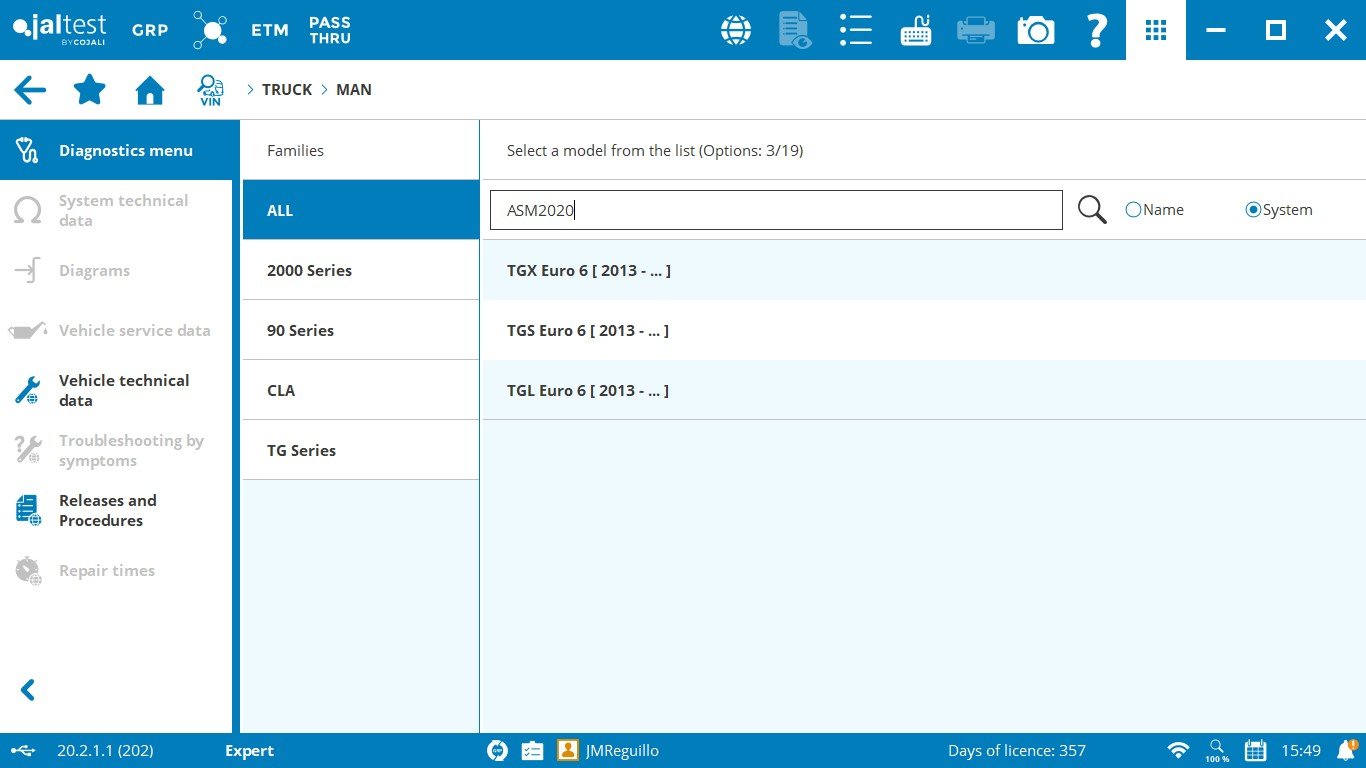Open Vehicle technical data menu

(124, 390)
